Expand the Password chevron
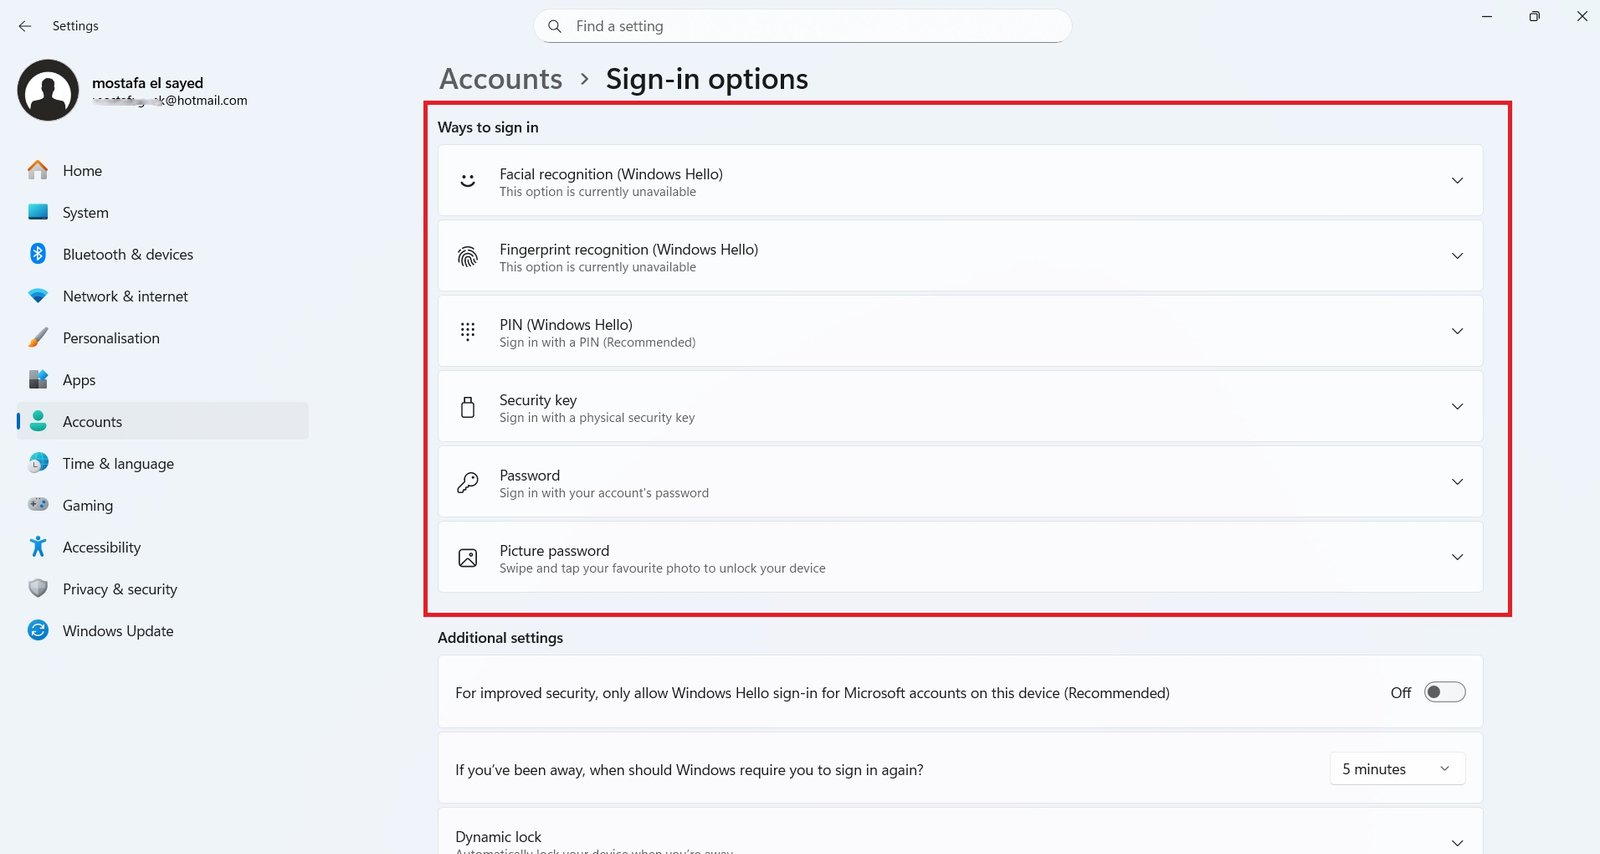 1457,482
